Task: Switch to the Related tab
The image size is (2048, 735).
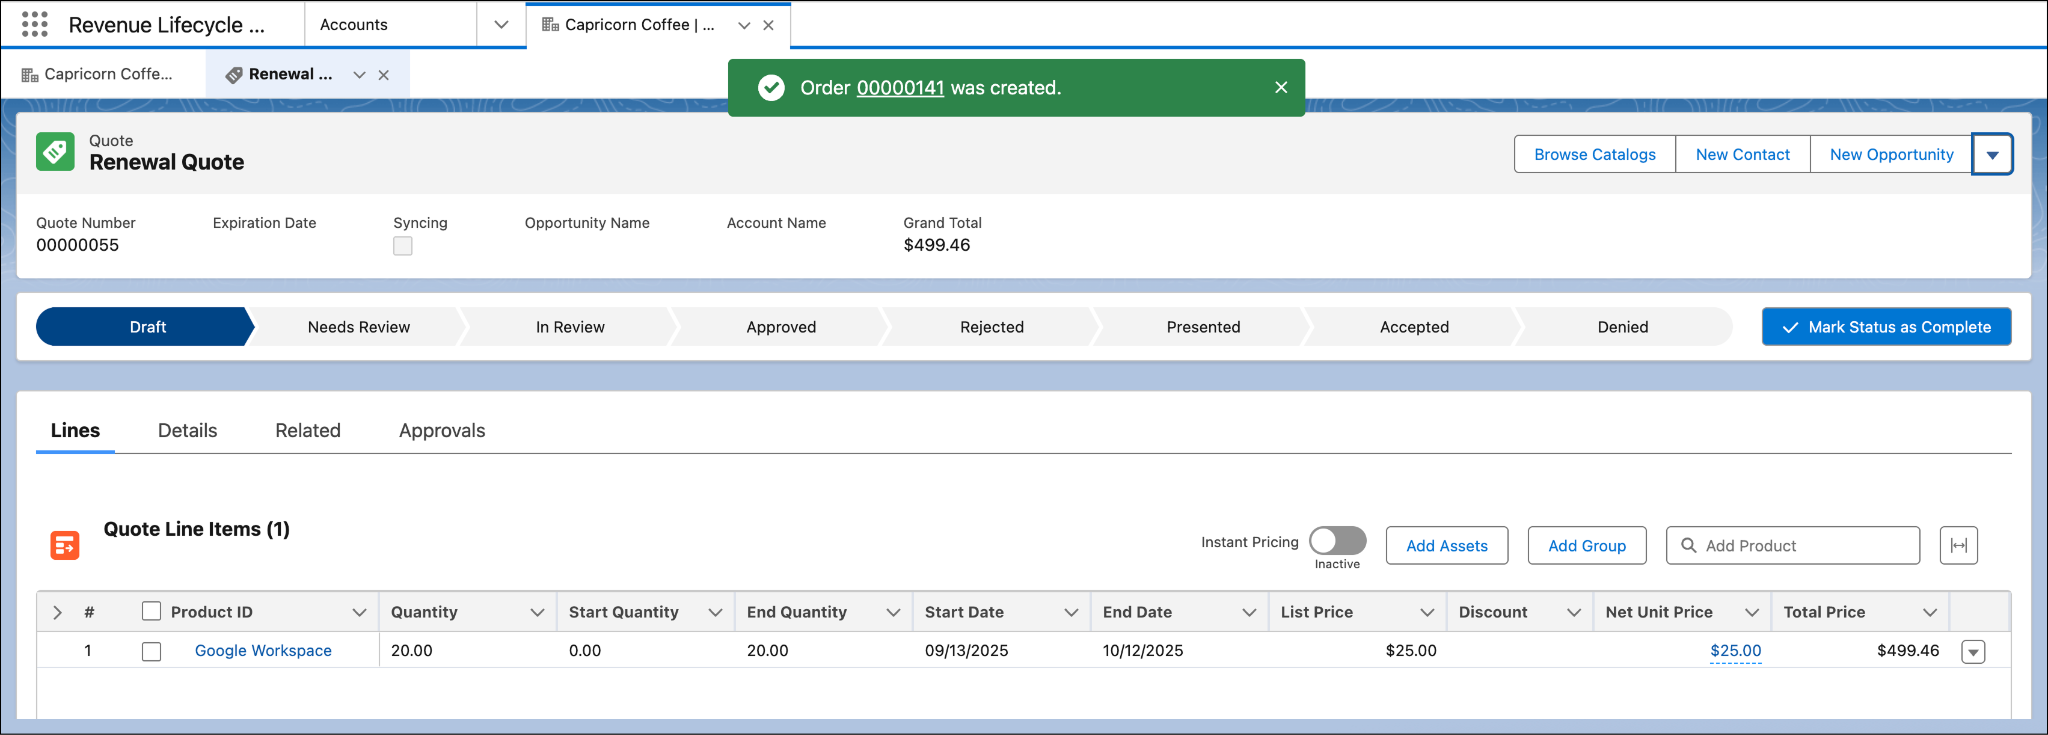Action: click(308, 430)
